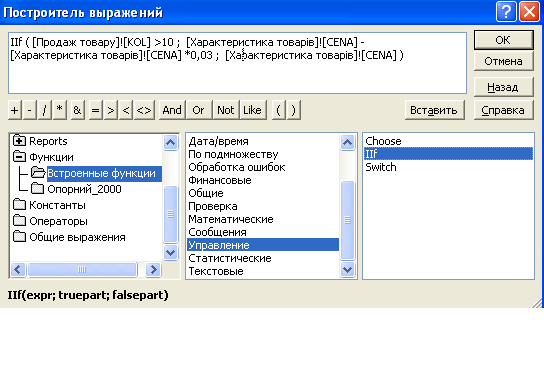Click the title bar help question icon
Viewport: 544px width, 384px height.
pos(507,12)
